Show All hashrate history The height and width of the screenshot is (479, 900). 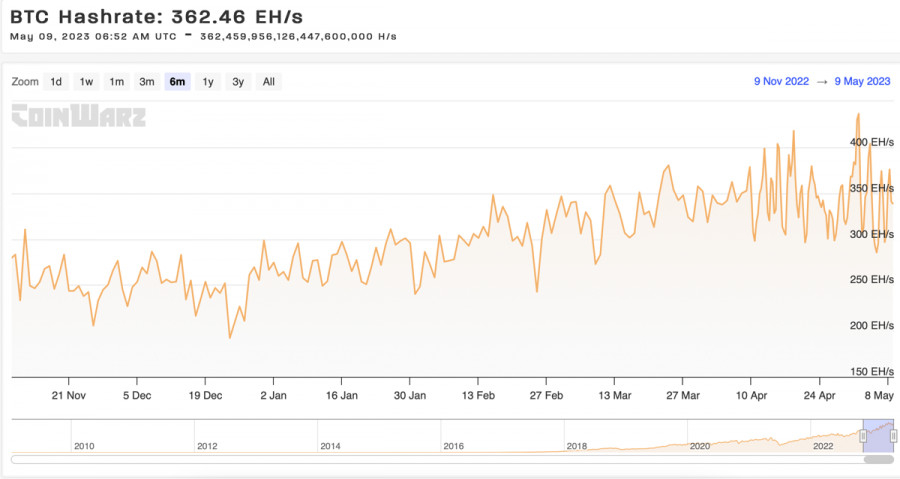pos(269,81)
